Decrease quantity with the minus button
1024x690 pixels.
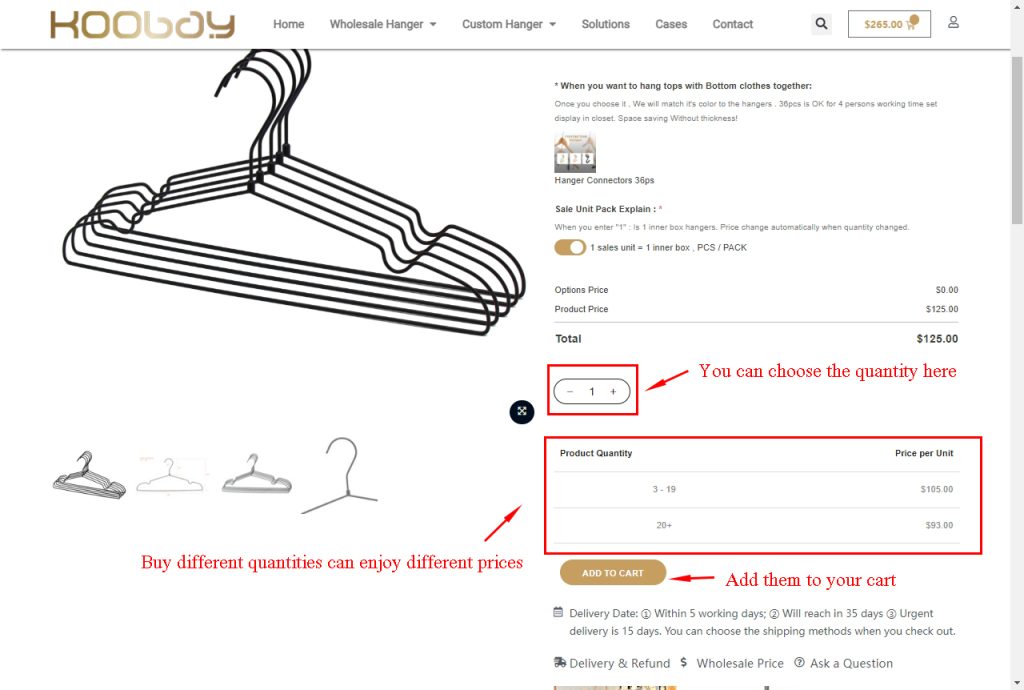(x=570, y=392)
